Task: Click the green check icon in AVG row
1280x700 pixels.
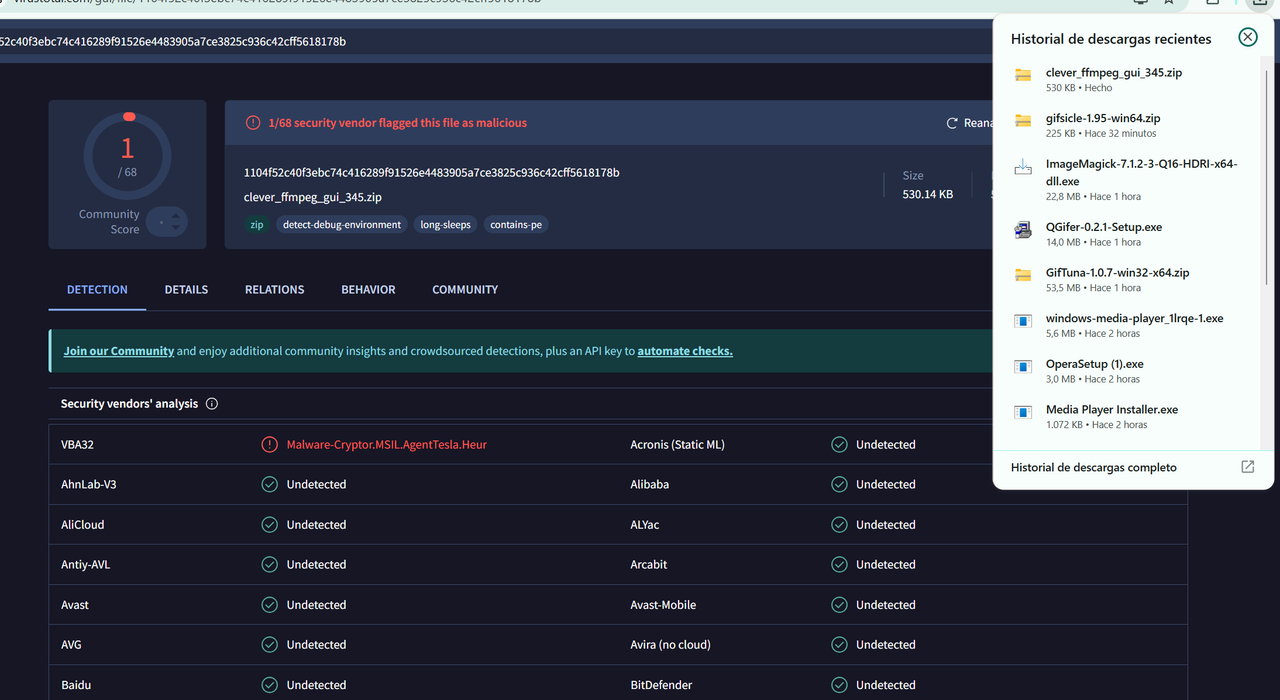Action: click(270, 645)
